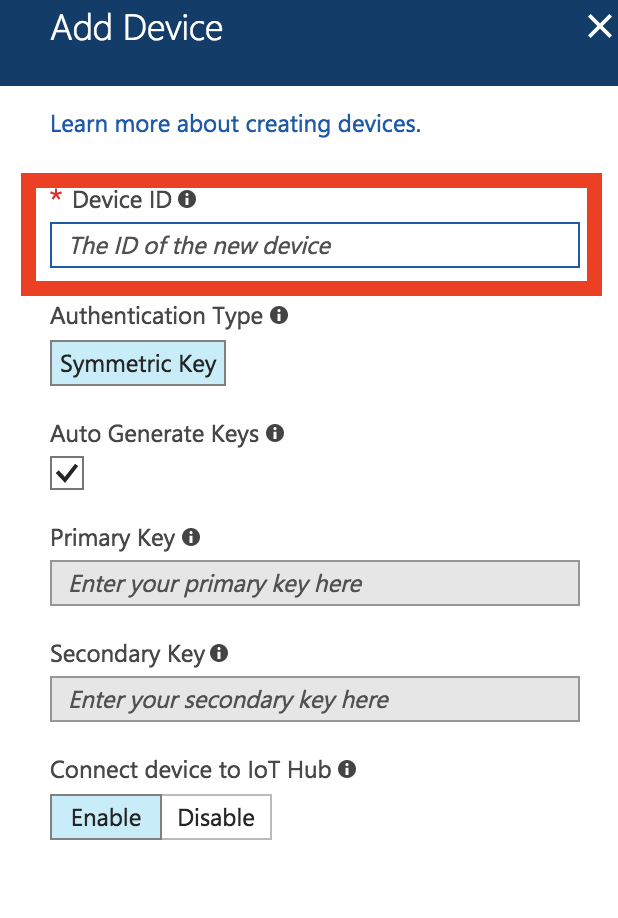Click the Connect device to IoT Hub info icon
The height and width of the screenshot is (918, 618).
coord(347,769)
